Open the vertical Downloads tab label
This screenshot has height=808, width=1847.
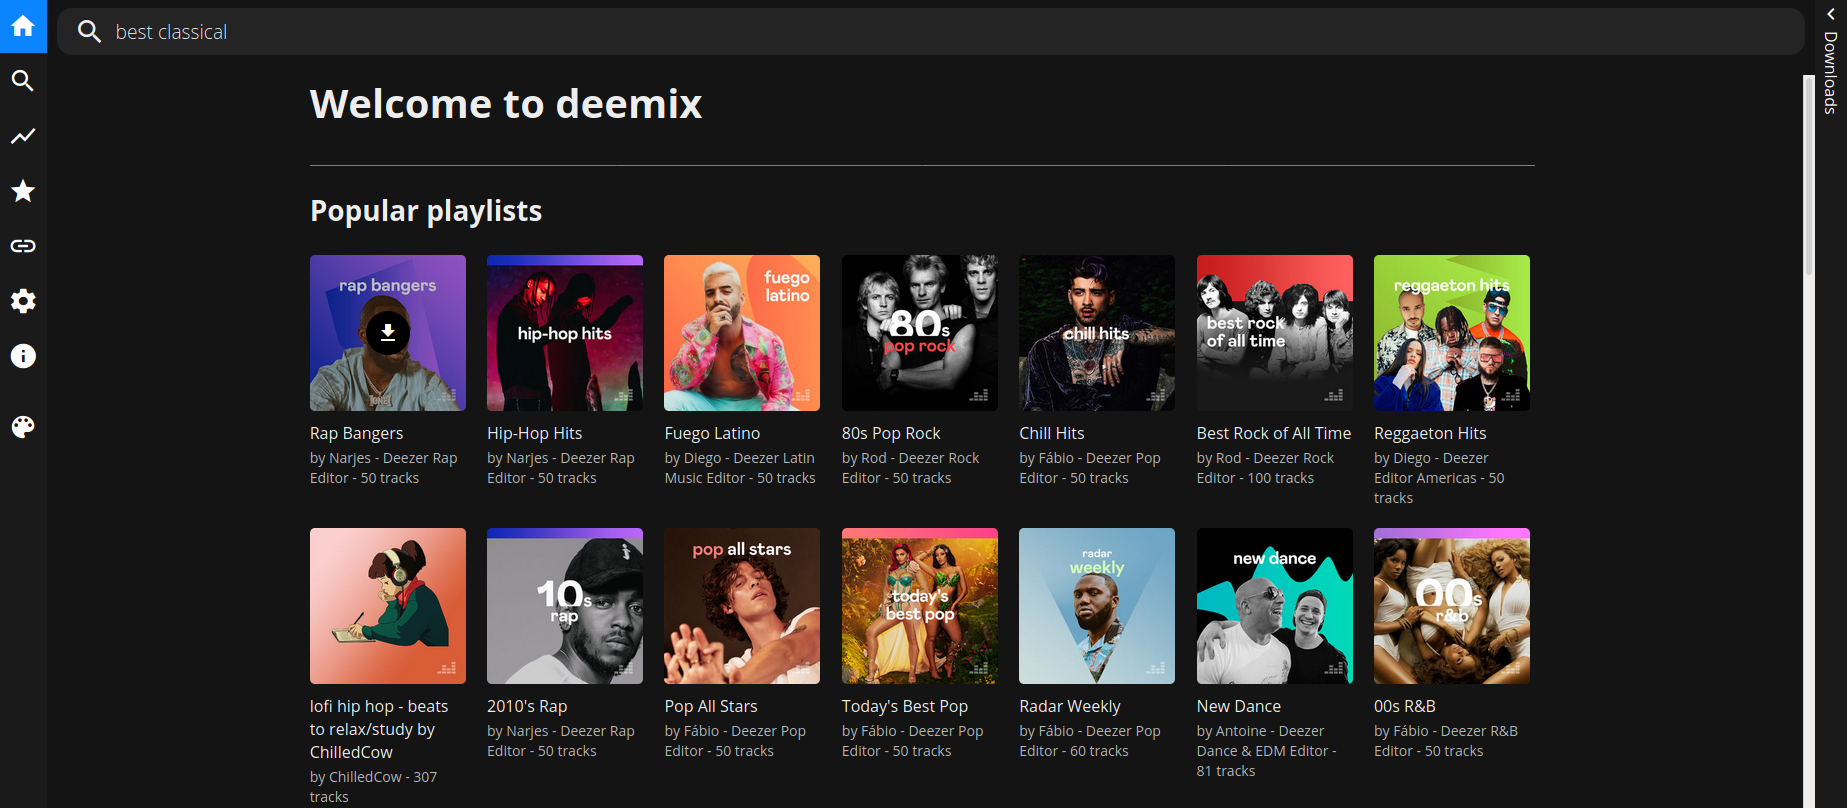click(1830, 73)
